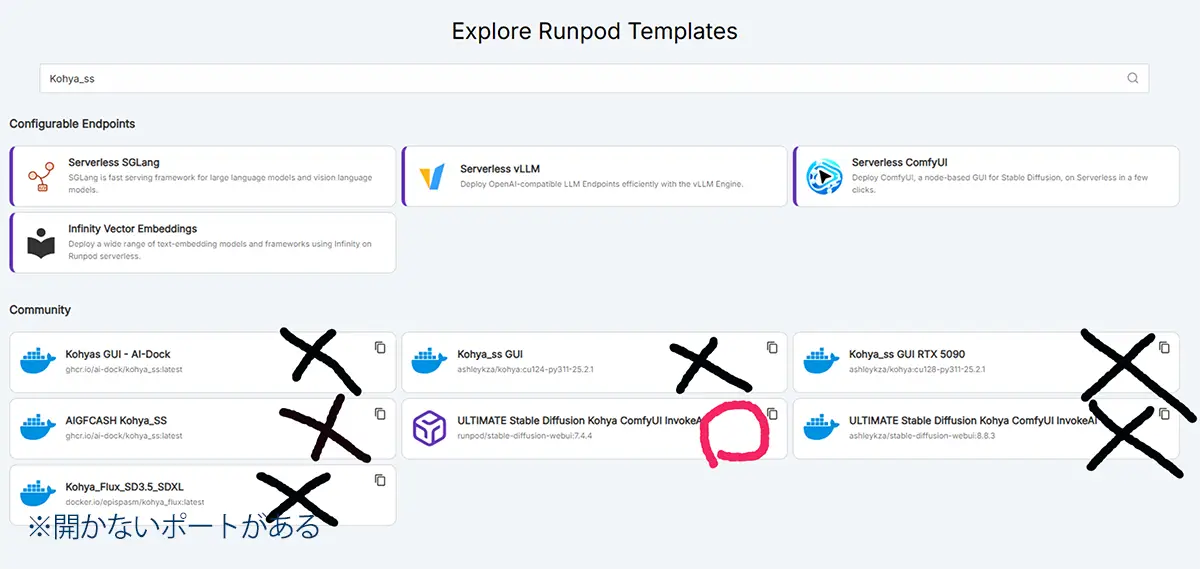Screen dimensions: 1200x569
Task: Click the Docker icon of AIGFCASH Kohya_SS
Action: (40, 429)
